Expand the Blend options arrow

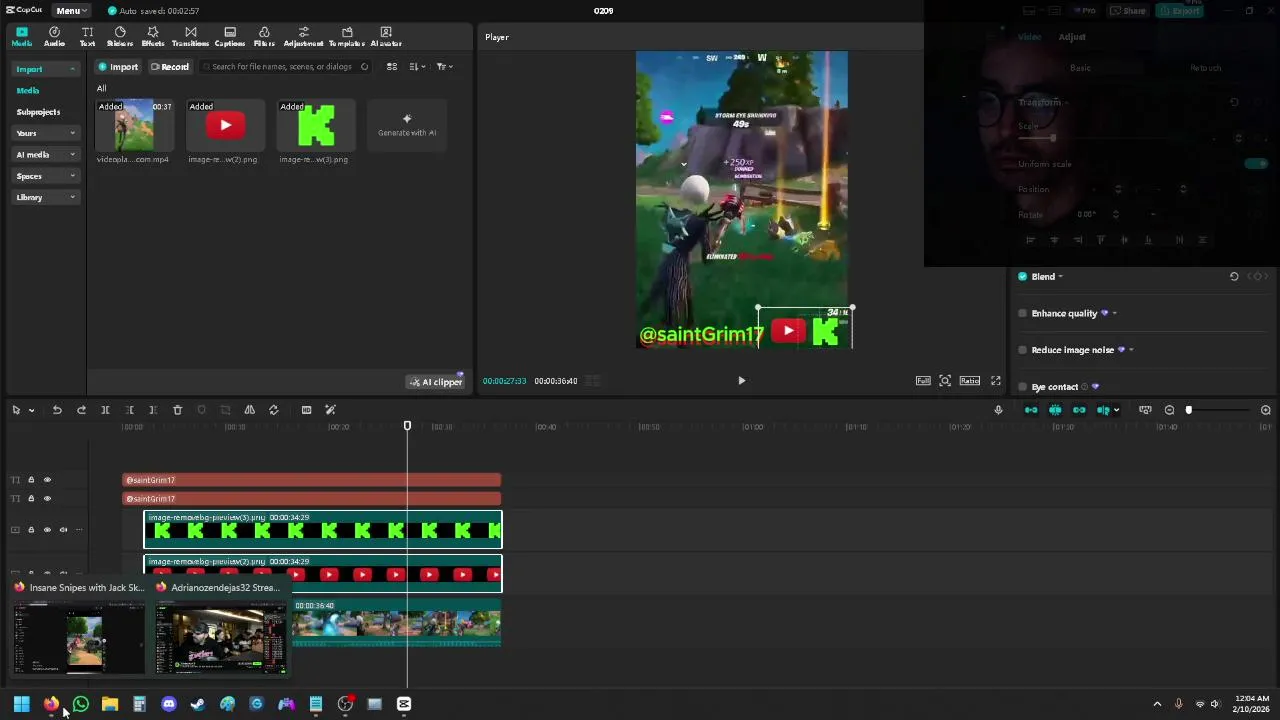tap(1060, 277)
